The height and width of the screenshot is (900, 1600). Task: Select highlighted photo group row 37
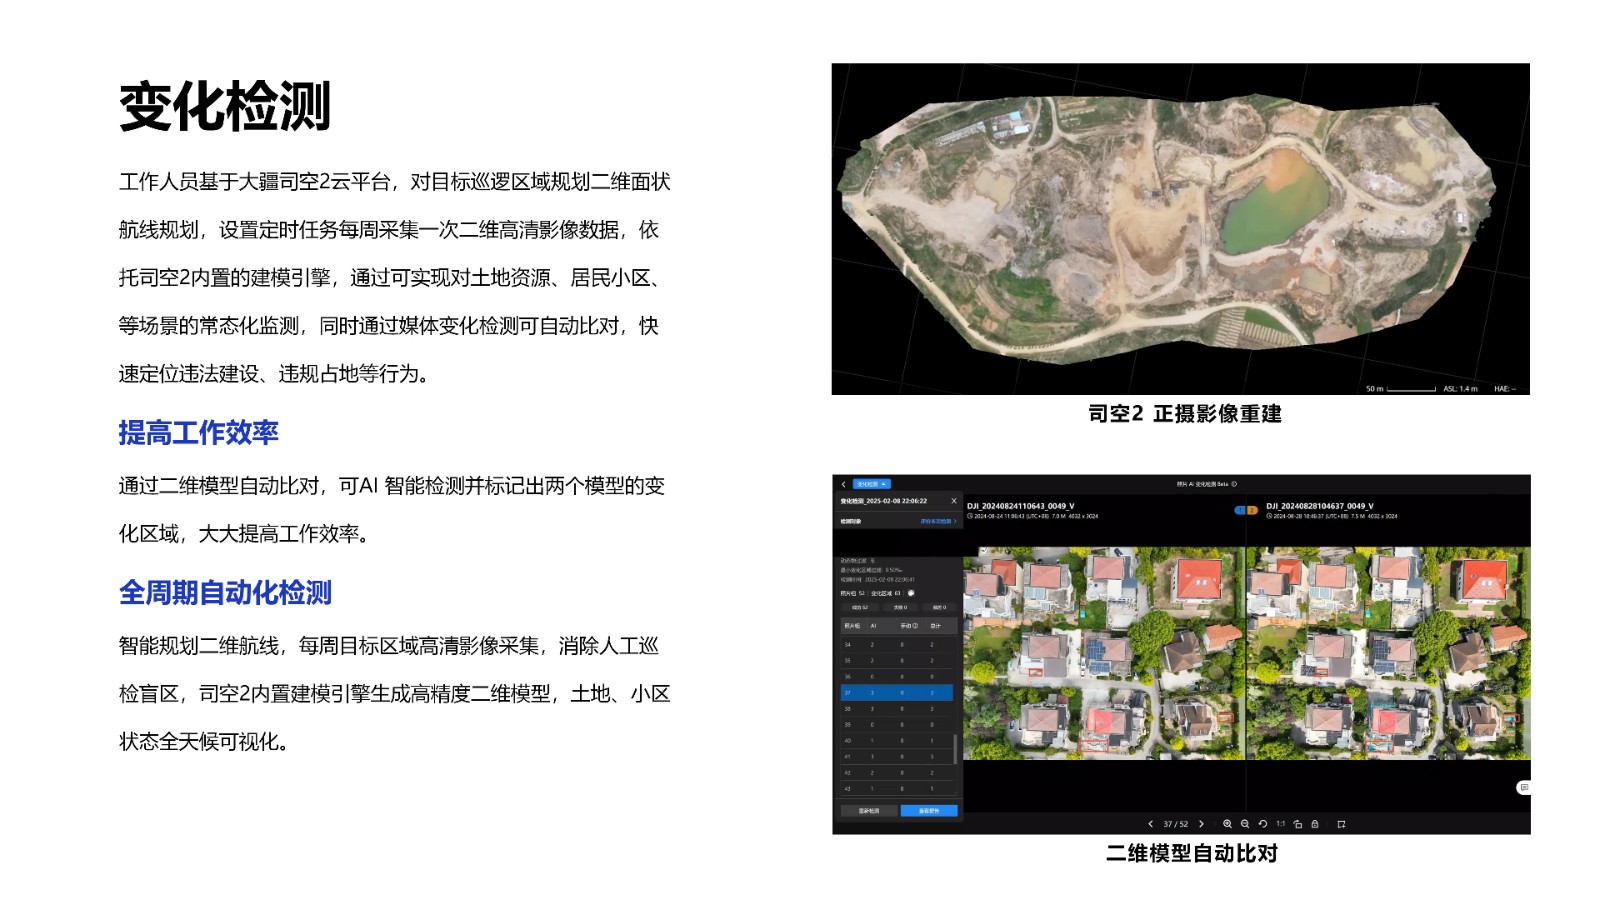click(897, 692)
